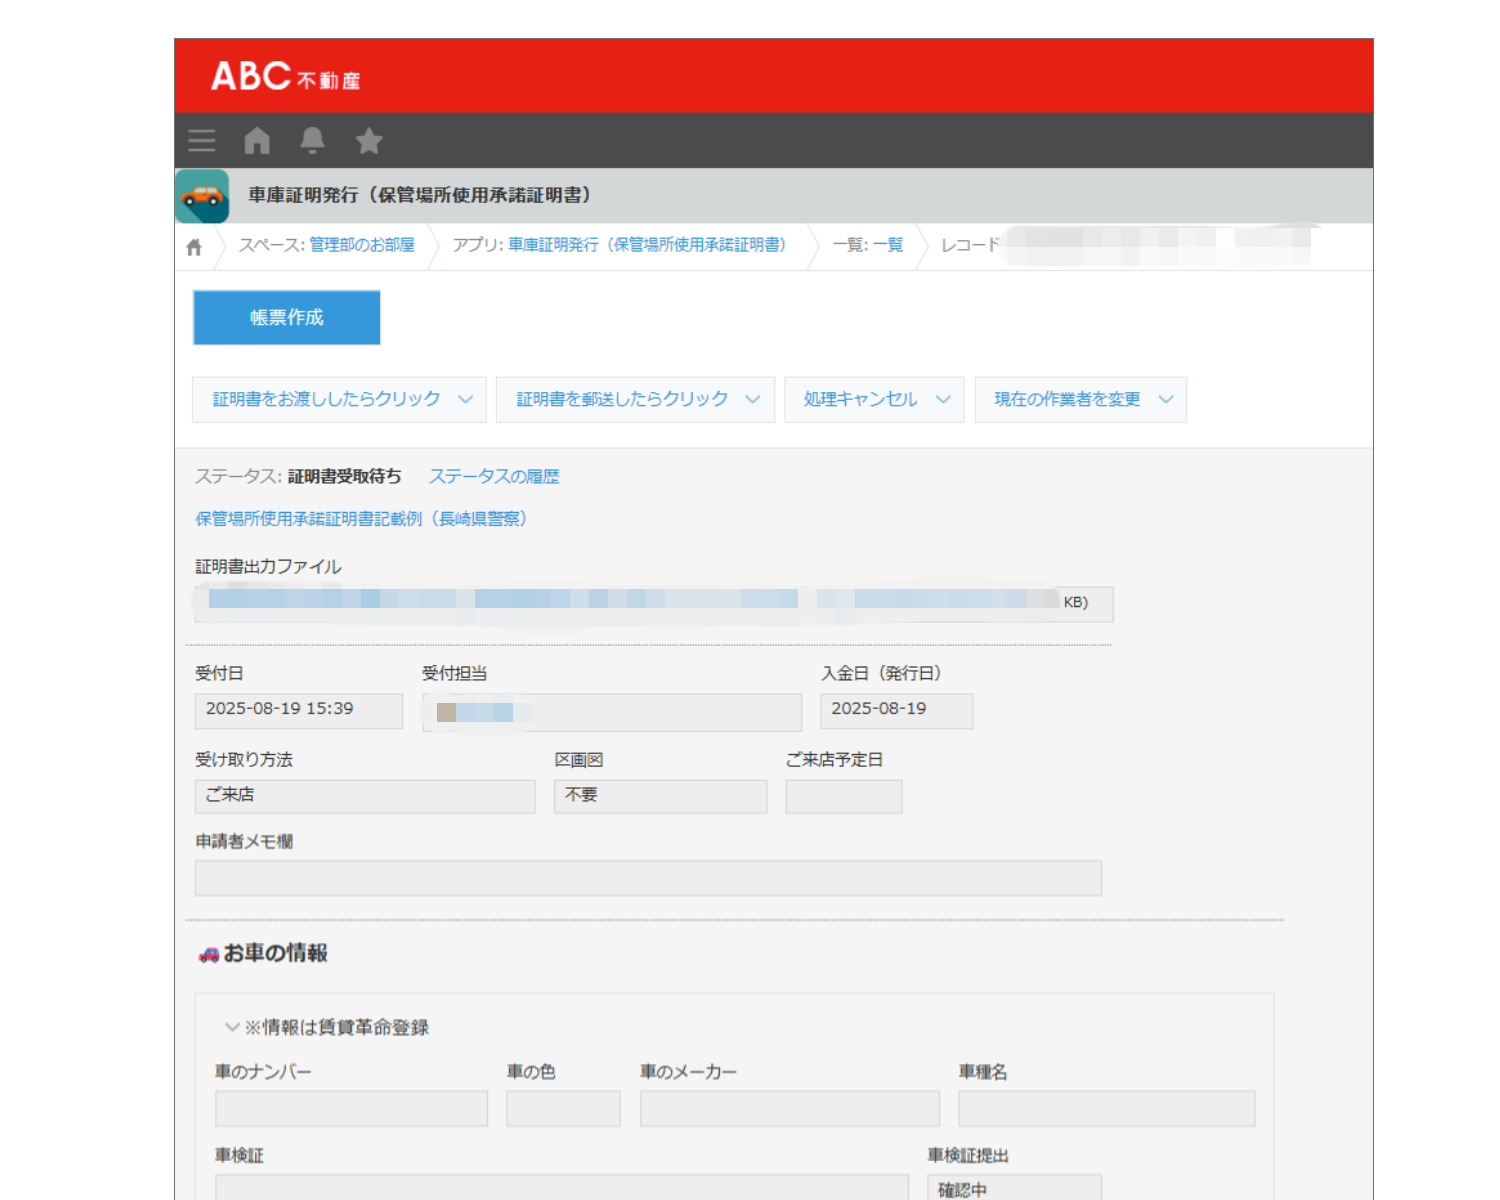Viewport: 1500px width, 1200px height.
Task: Open the 証明書をお渡ししたらクリック dropdown arrow
Action: [465, 399]
